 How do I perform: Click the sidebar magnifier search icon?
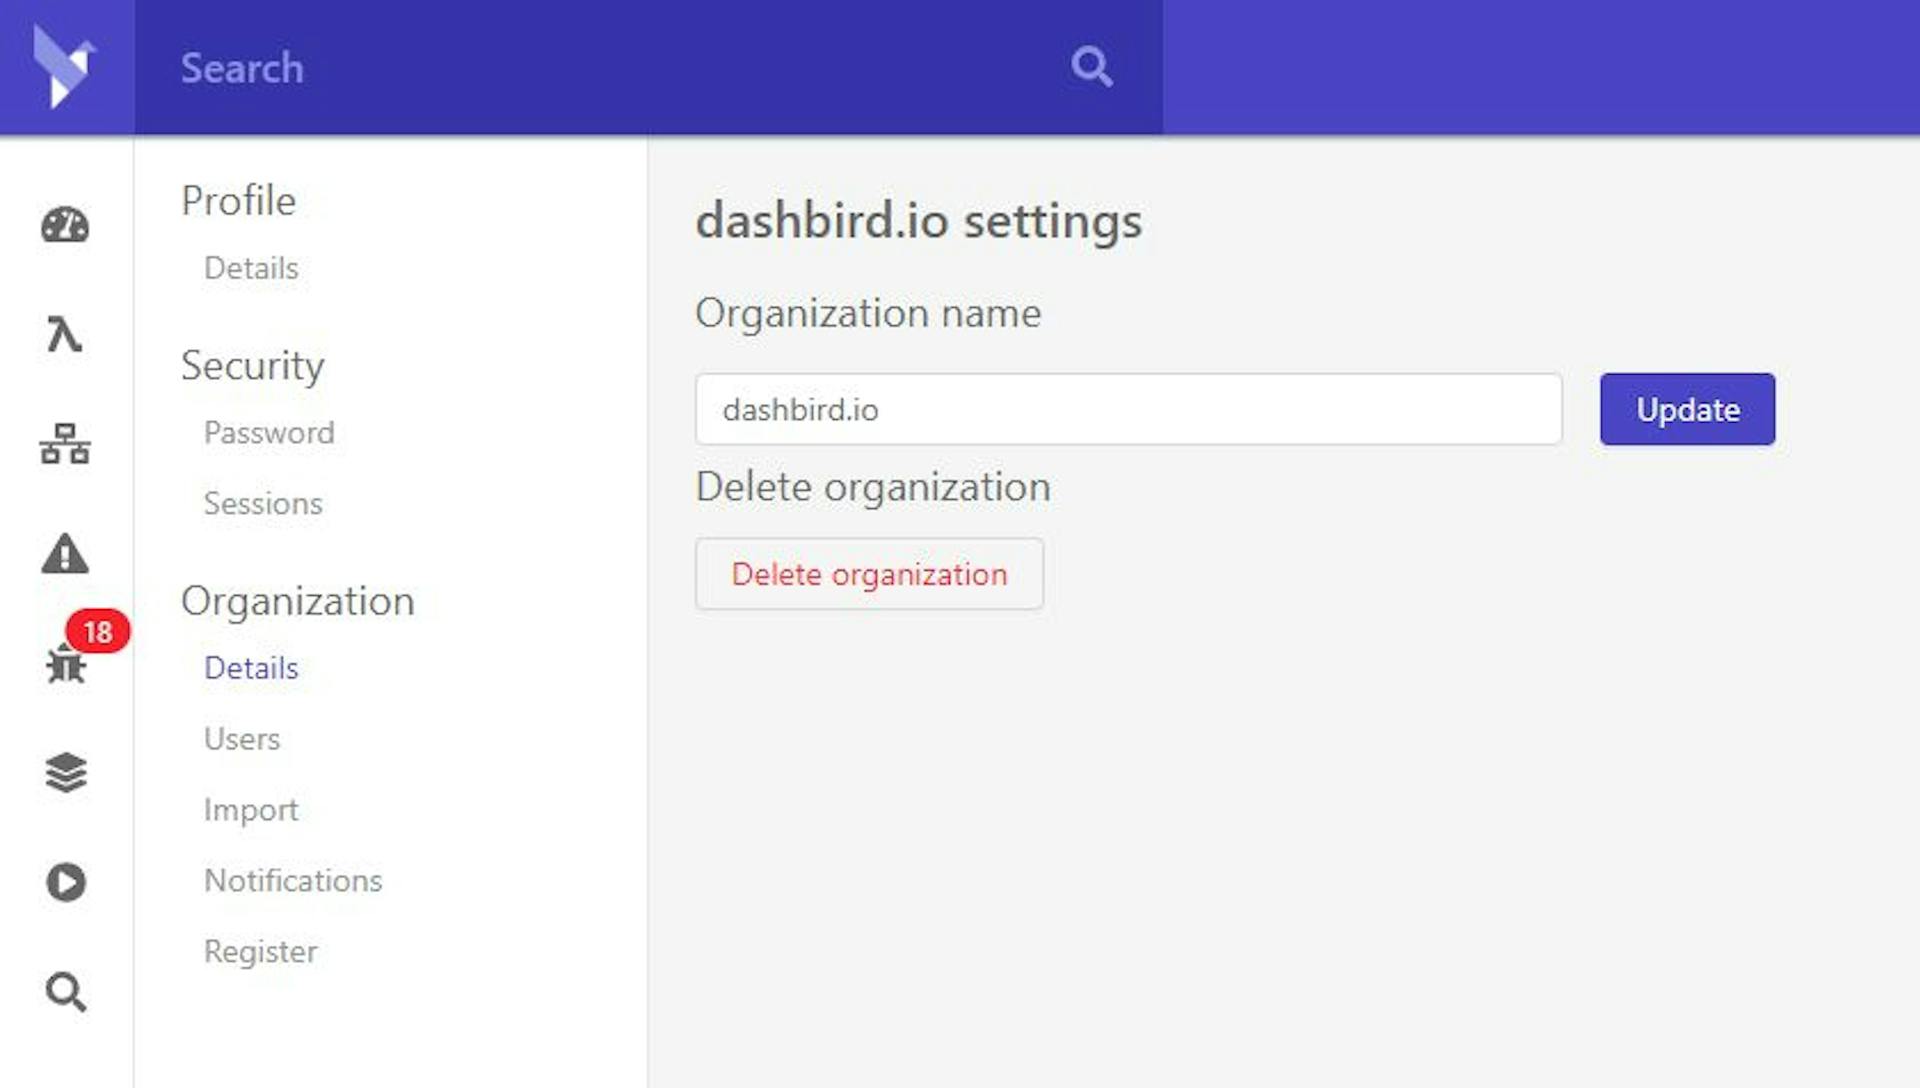[66, 992]
